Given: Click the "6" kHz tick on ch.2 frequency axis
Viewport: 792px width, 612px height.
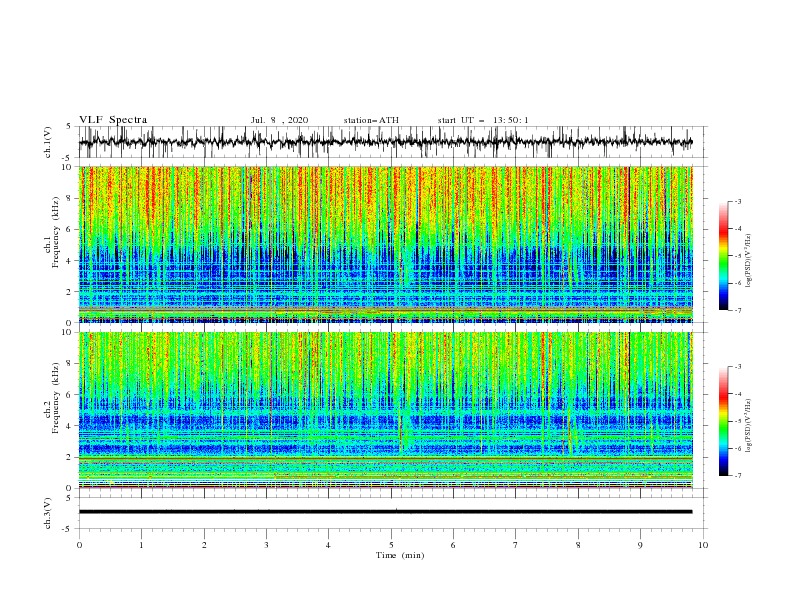Looking at the screenshot, I should pos(70,395).
